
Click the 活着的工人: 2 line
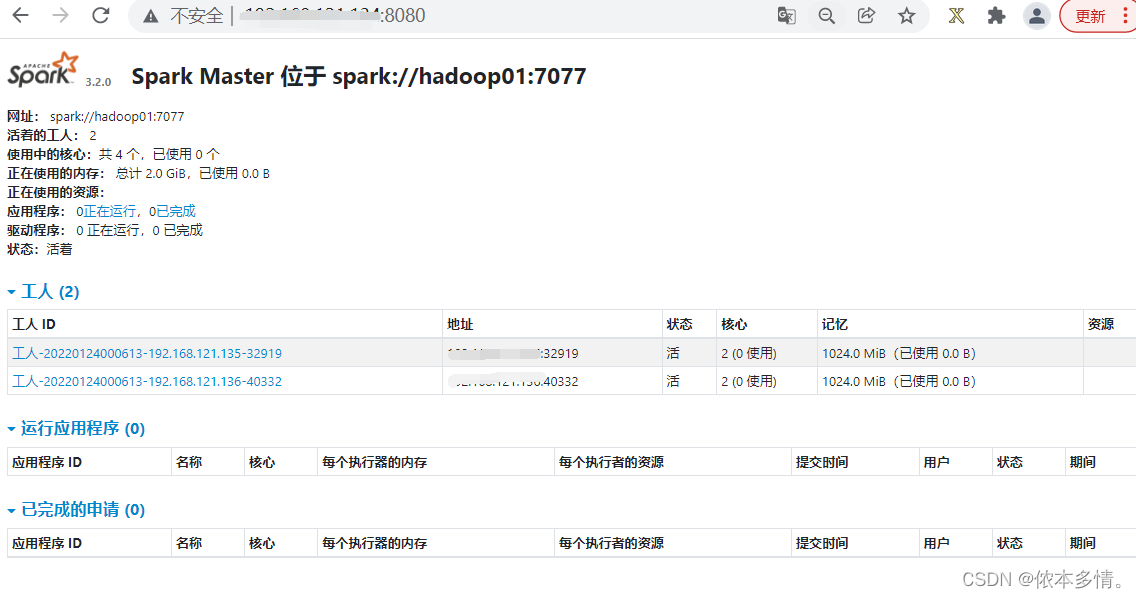coord(51,136)
